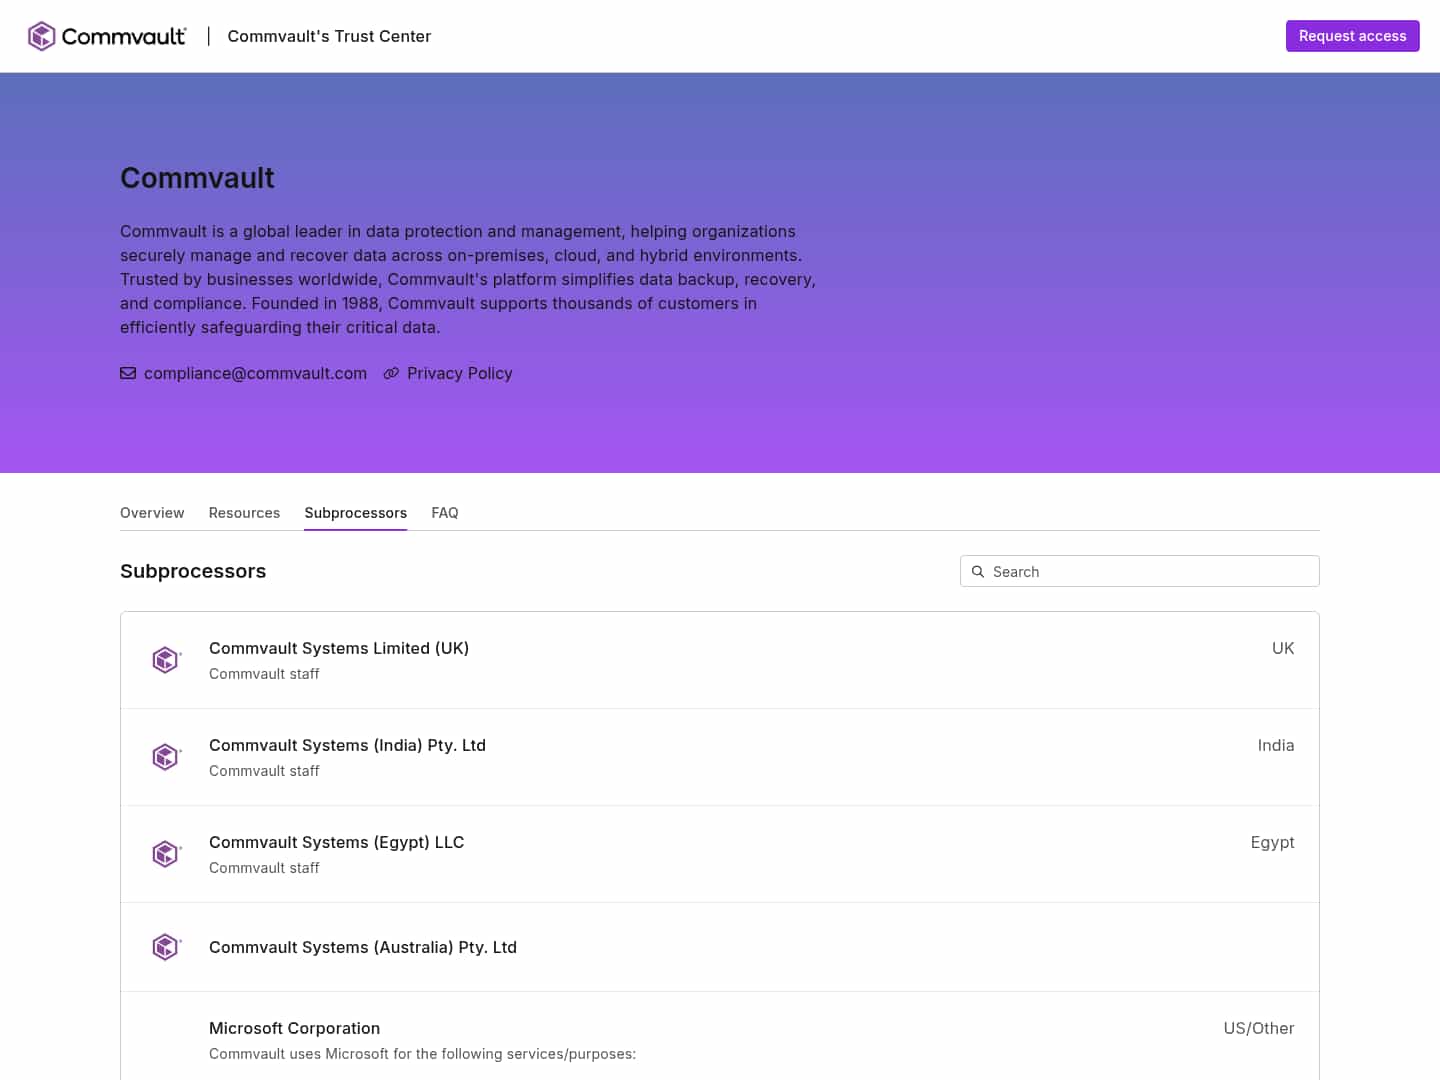Switch to the Overview tab

(152, 512)
